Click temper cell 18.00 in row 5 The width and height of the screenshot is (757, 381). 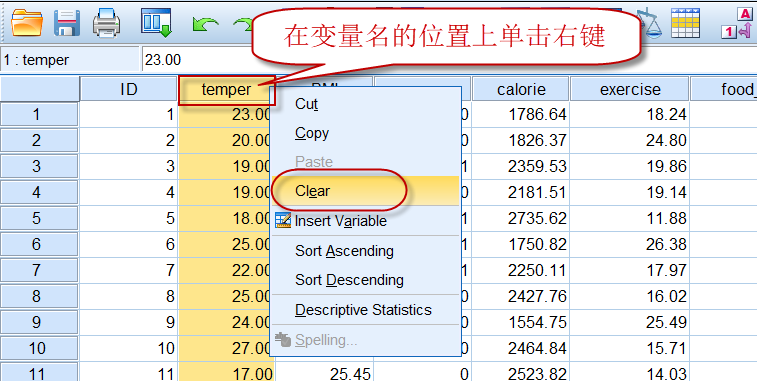(224, 218)
